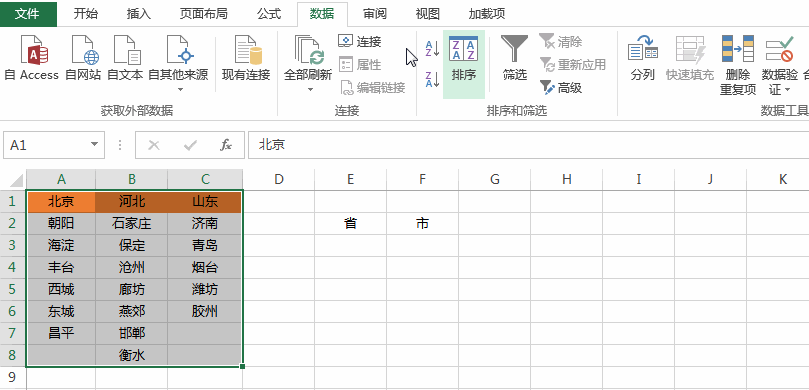Screen dimensions: 809x390
Task: Select cell 沧州
Action: click(132, 267)
